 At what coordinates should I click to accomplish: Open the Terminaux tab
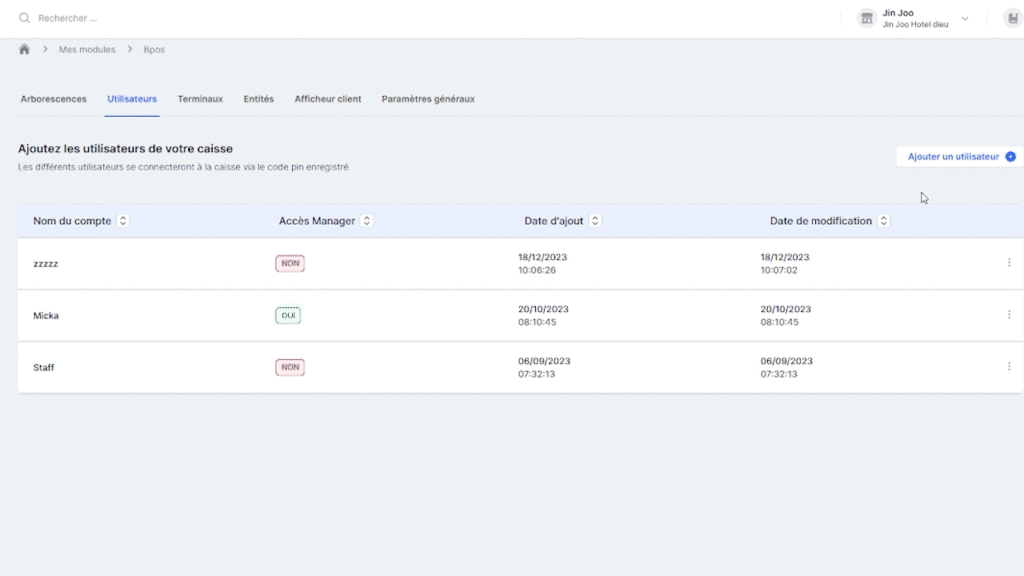click(x=200, y=99)
